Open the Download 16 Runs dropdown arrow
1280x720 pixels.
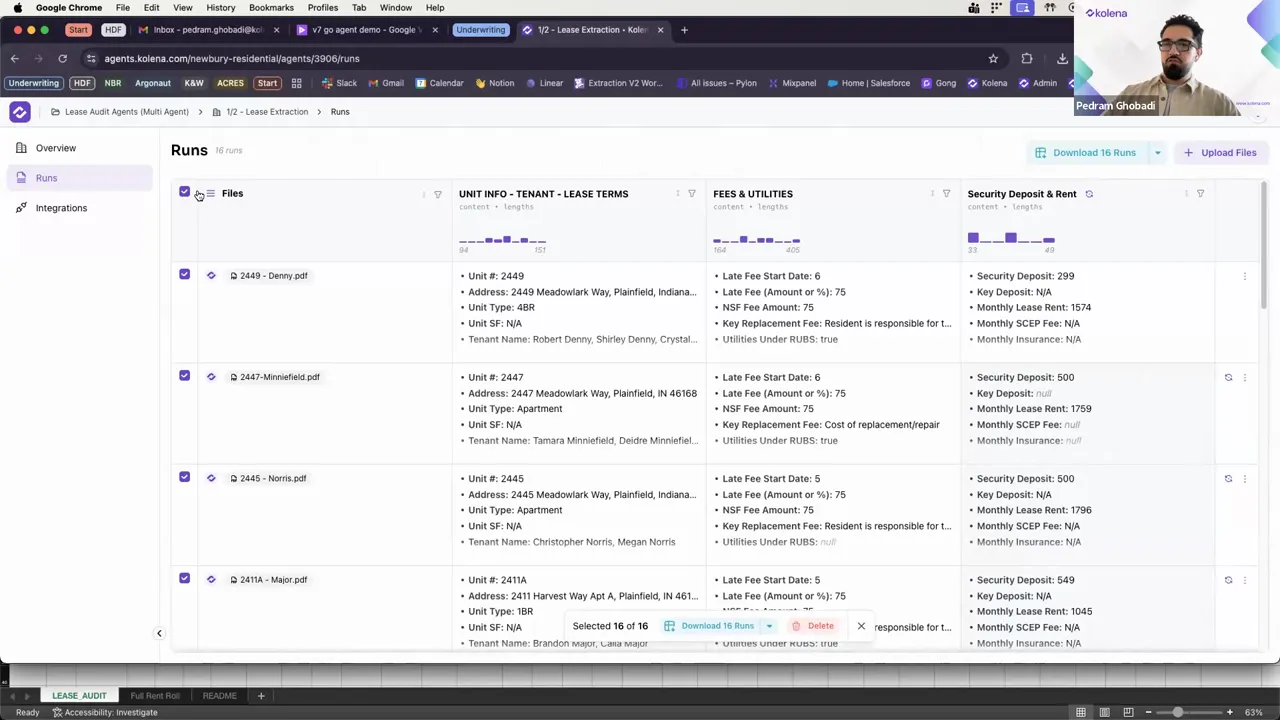1157,152
